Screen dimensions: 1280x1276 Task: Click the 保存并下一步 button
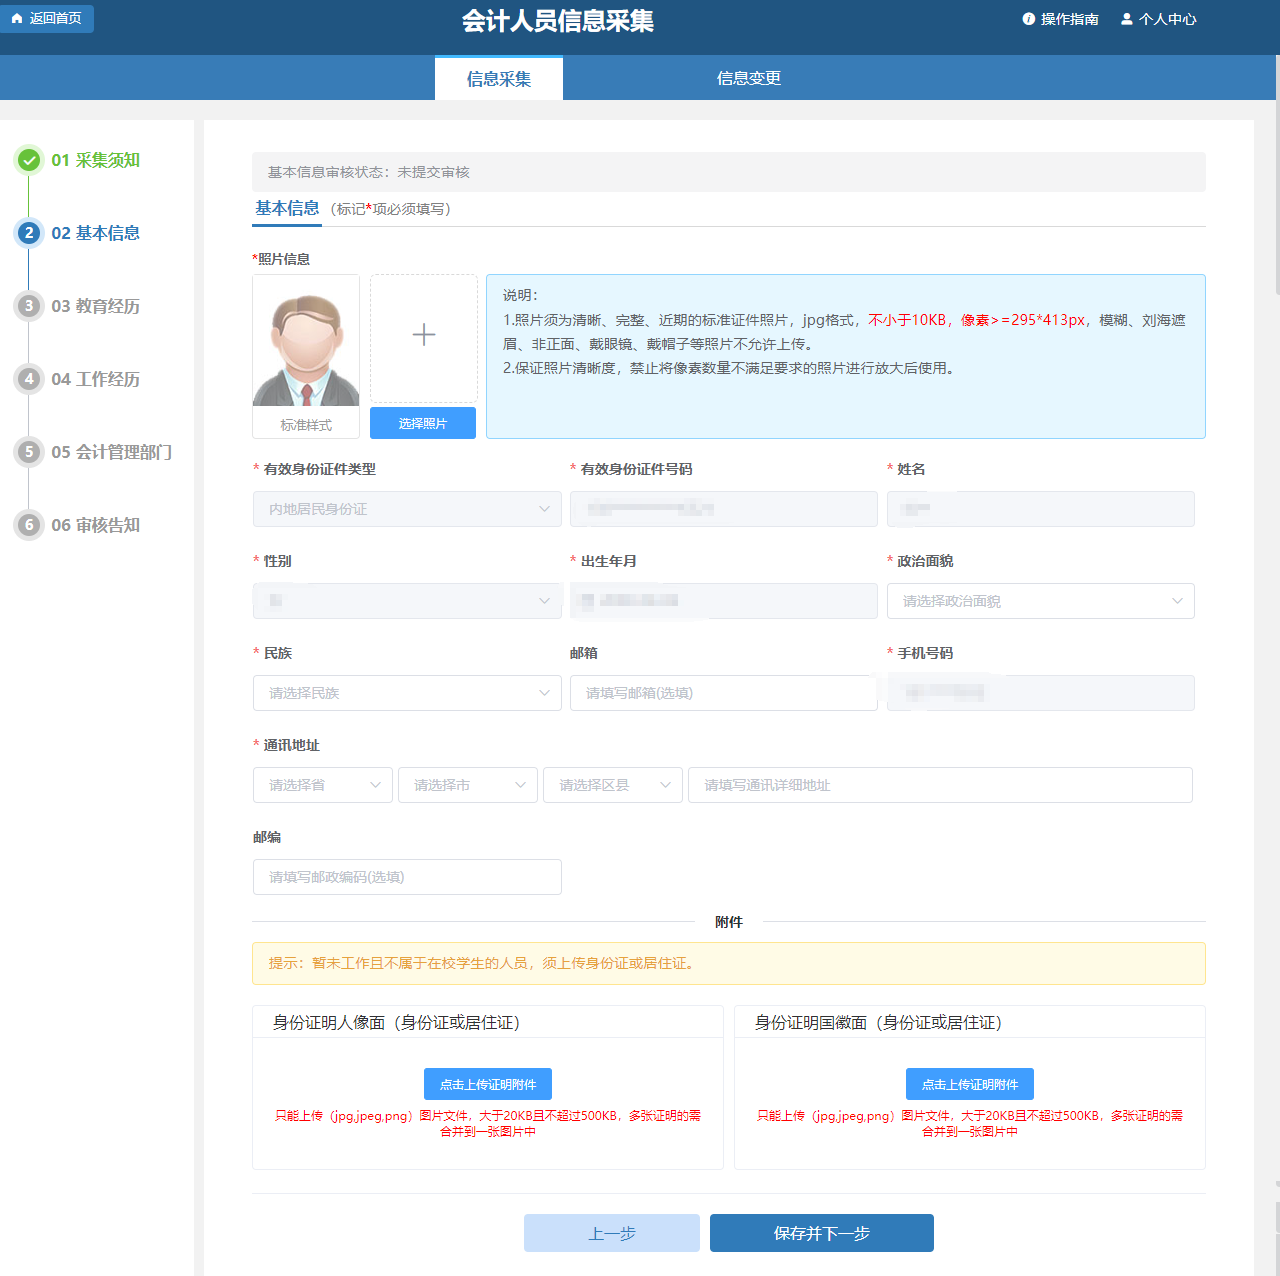pos(821,1233)
